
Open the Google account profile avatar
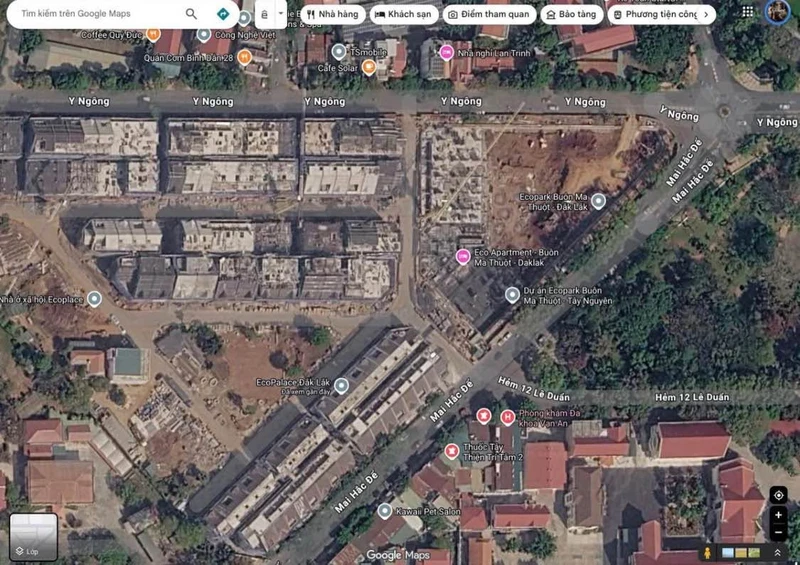coord(778,12)
